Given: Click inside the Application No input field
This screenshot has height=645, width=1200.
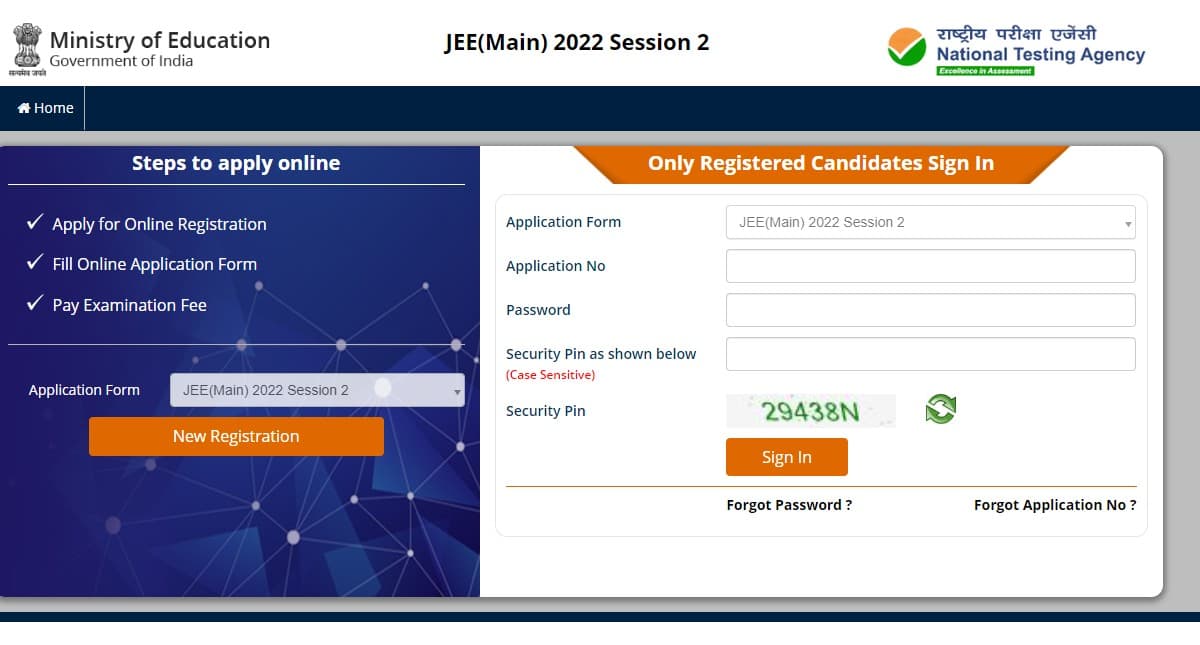Looking at the screenshot, I should (930, 266).
